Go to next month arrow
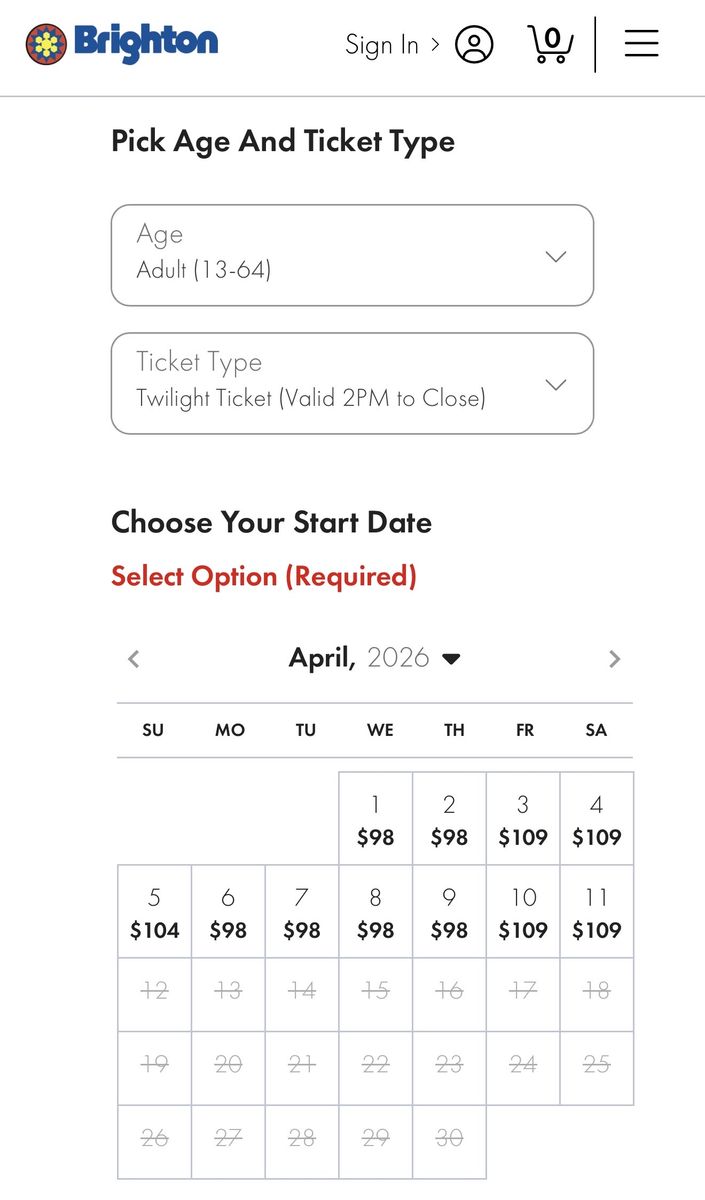The height and width of the screenshot is (1200, 705). (615, 658)
